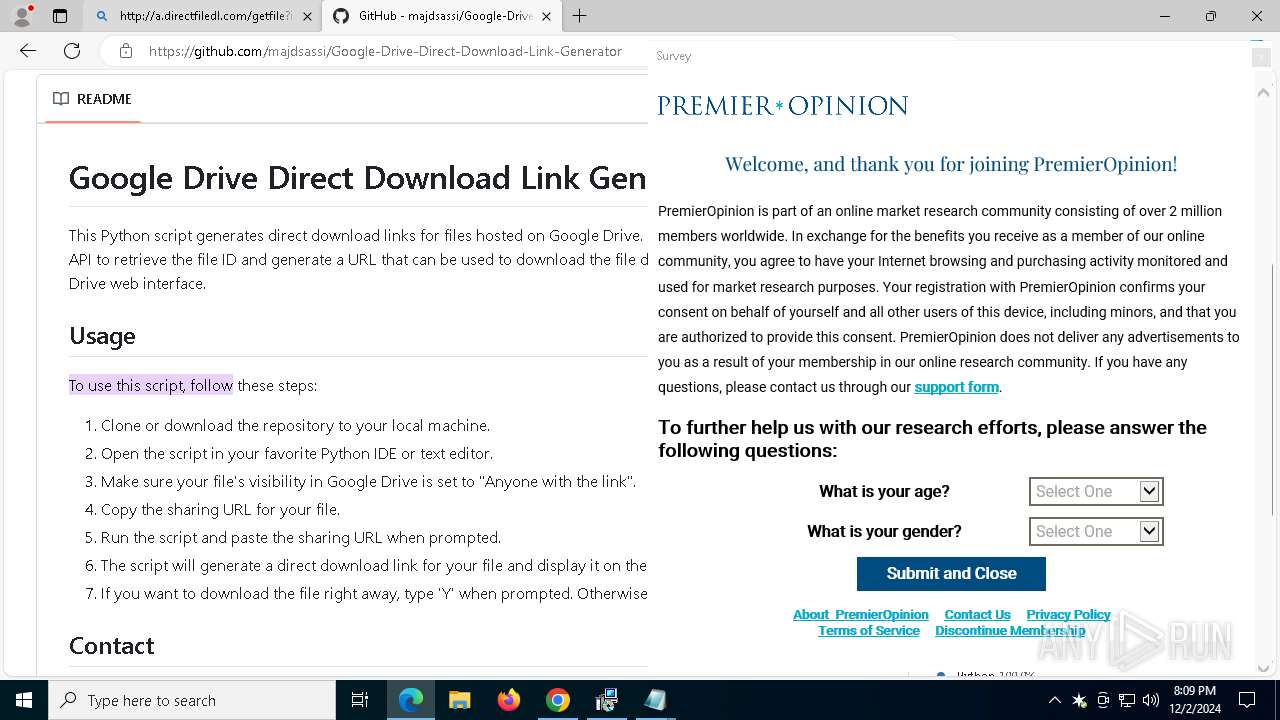Open the Terms of Service link

868,631
